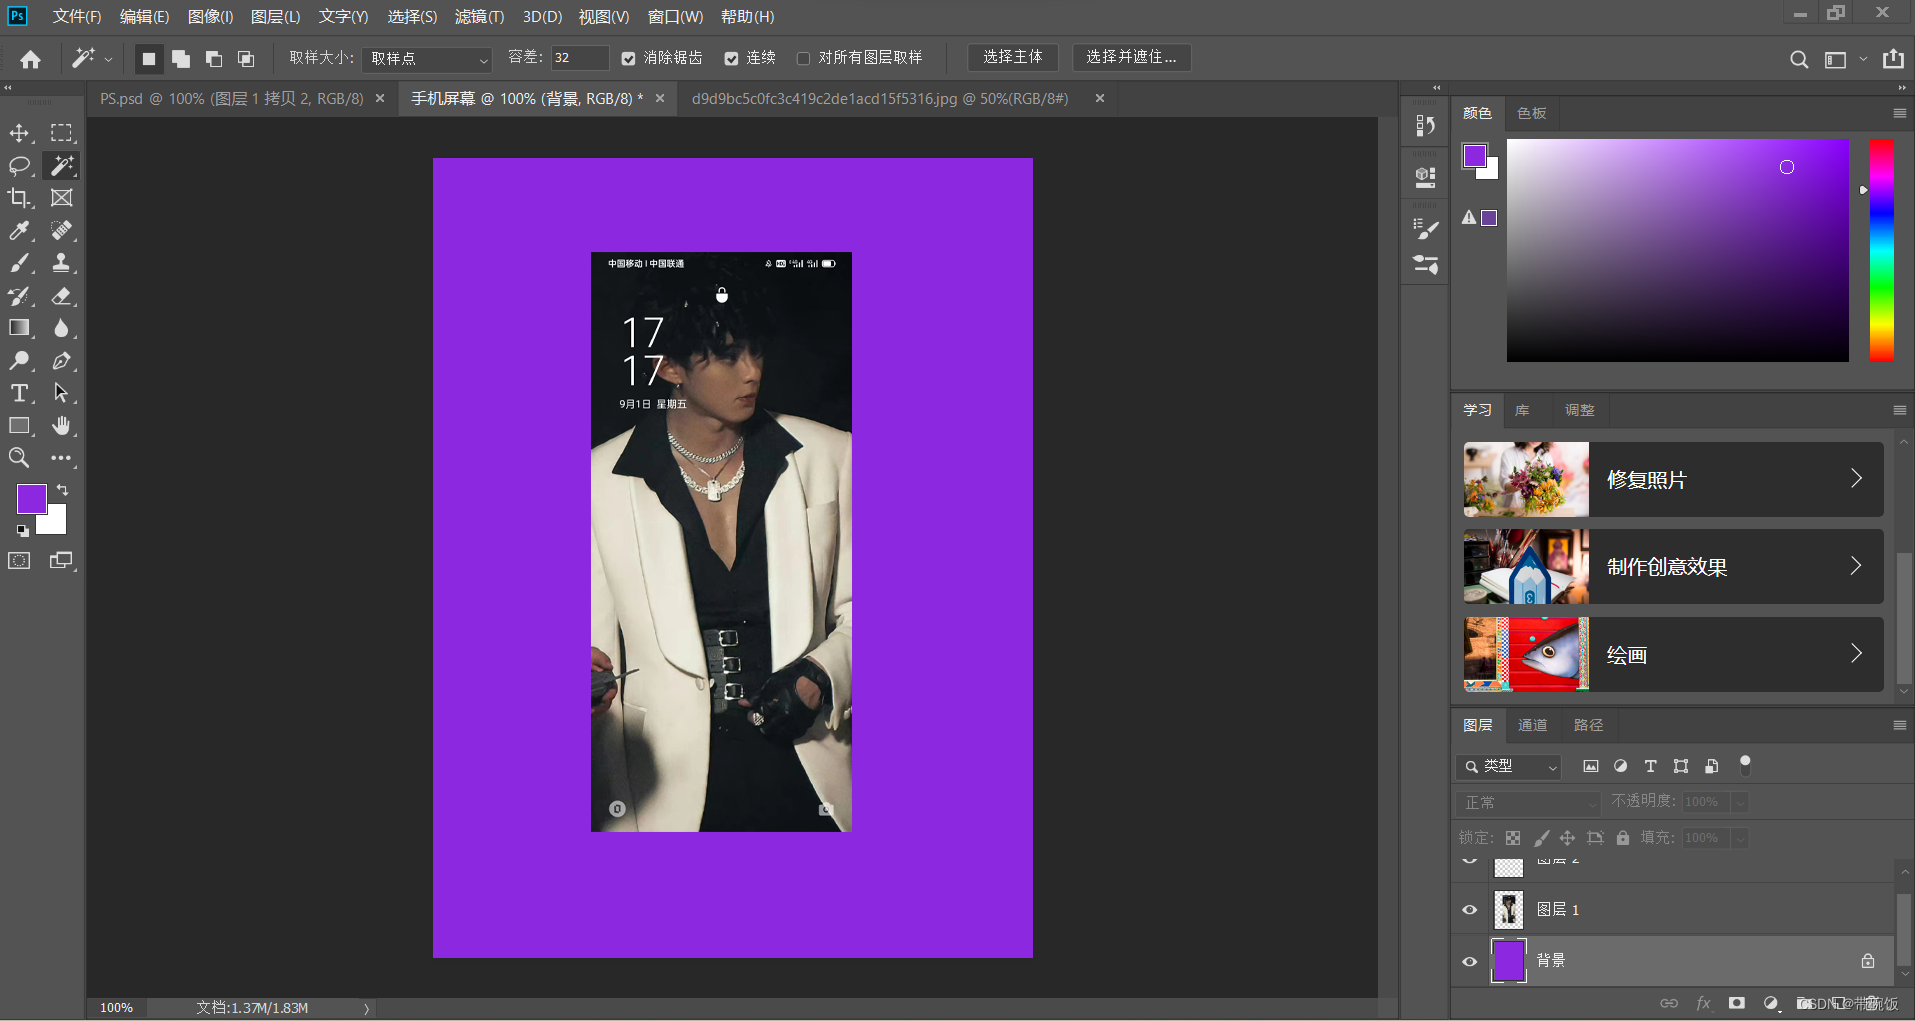Hide the 背景 layer visibility eye
Viewport: 1915px width, 1021px height.
(x=1470, y=962)
